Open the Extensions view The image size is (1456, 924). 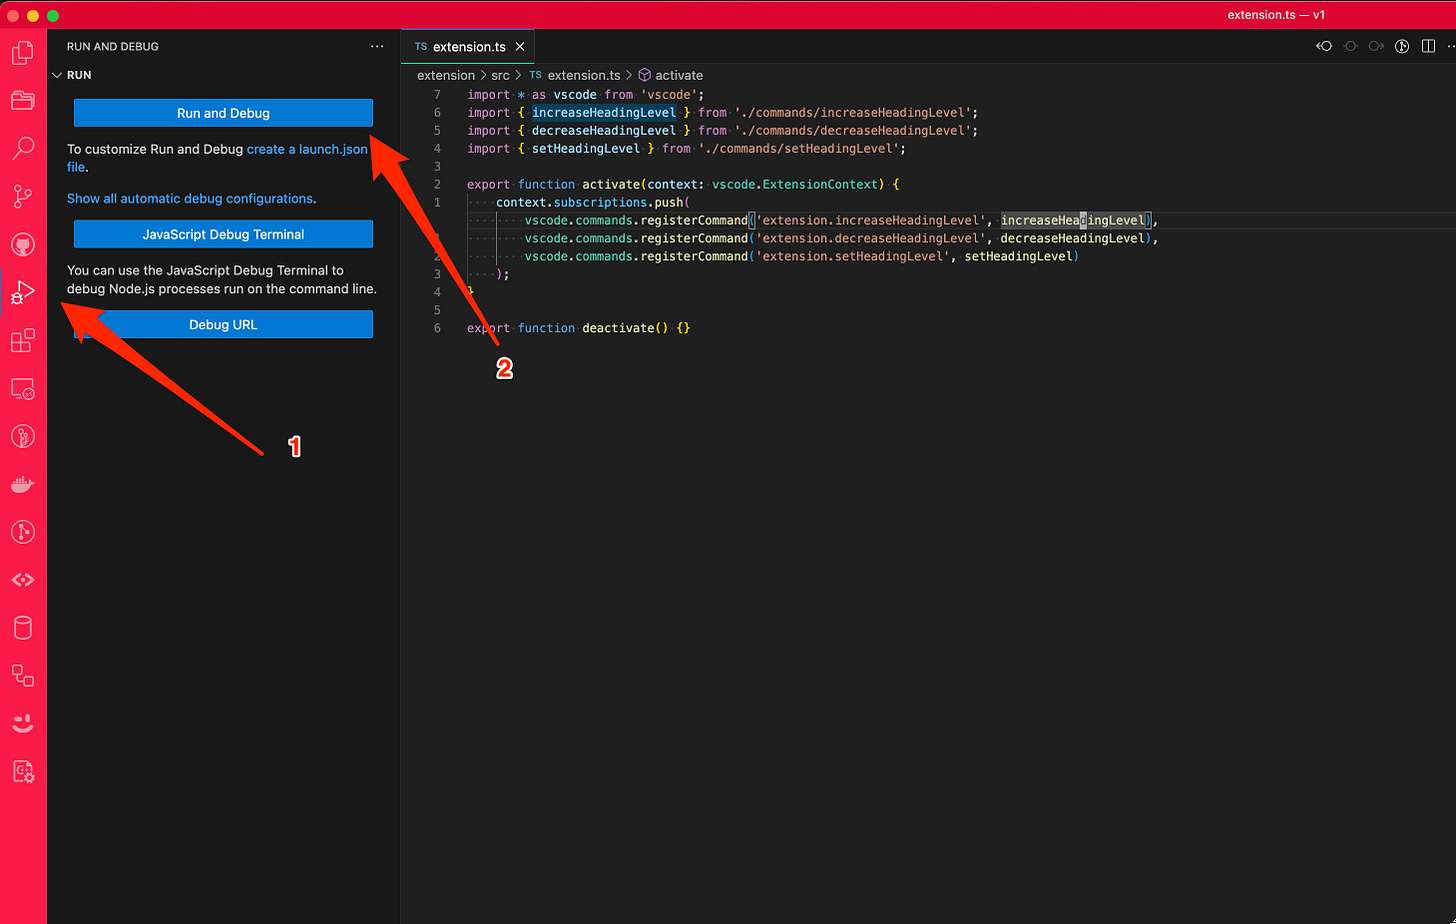tap(22, 340)
